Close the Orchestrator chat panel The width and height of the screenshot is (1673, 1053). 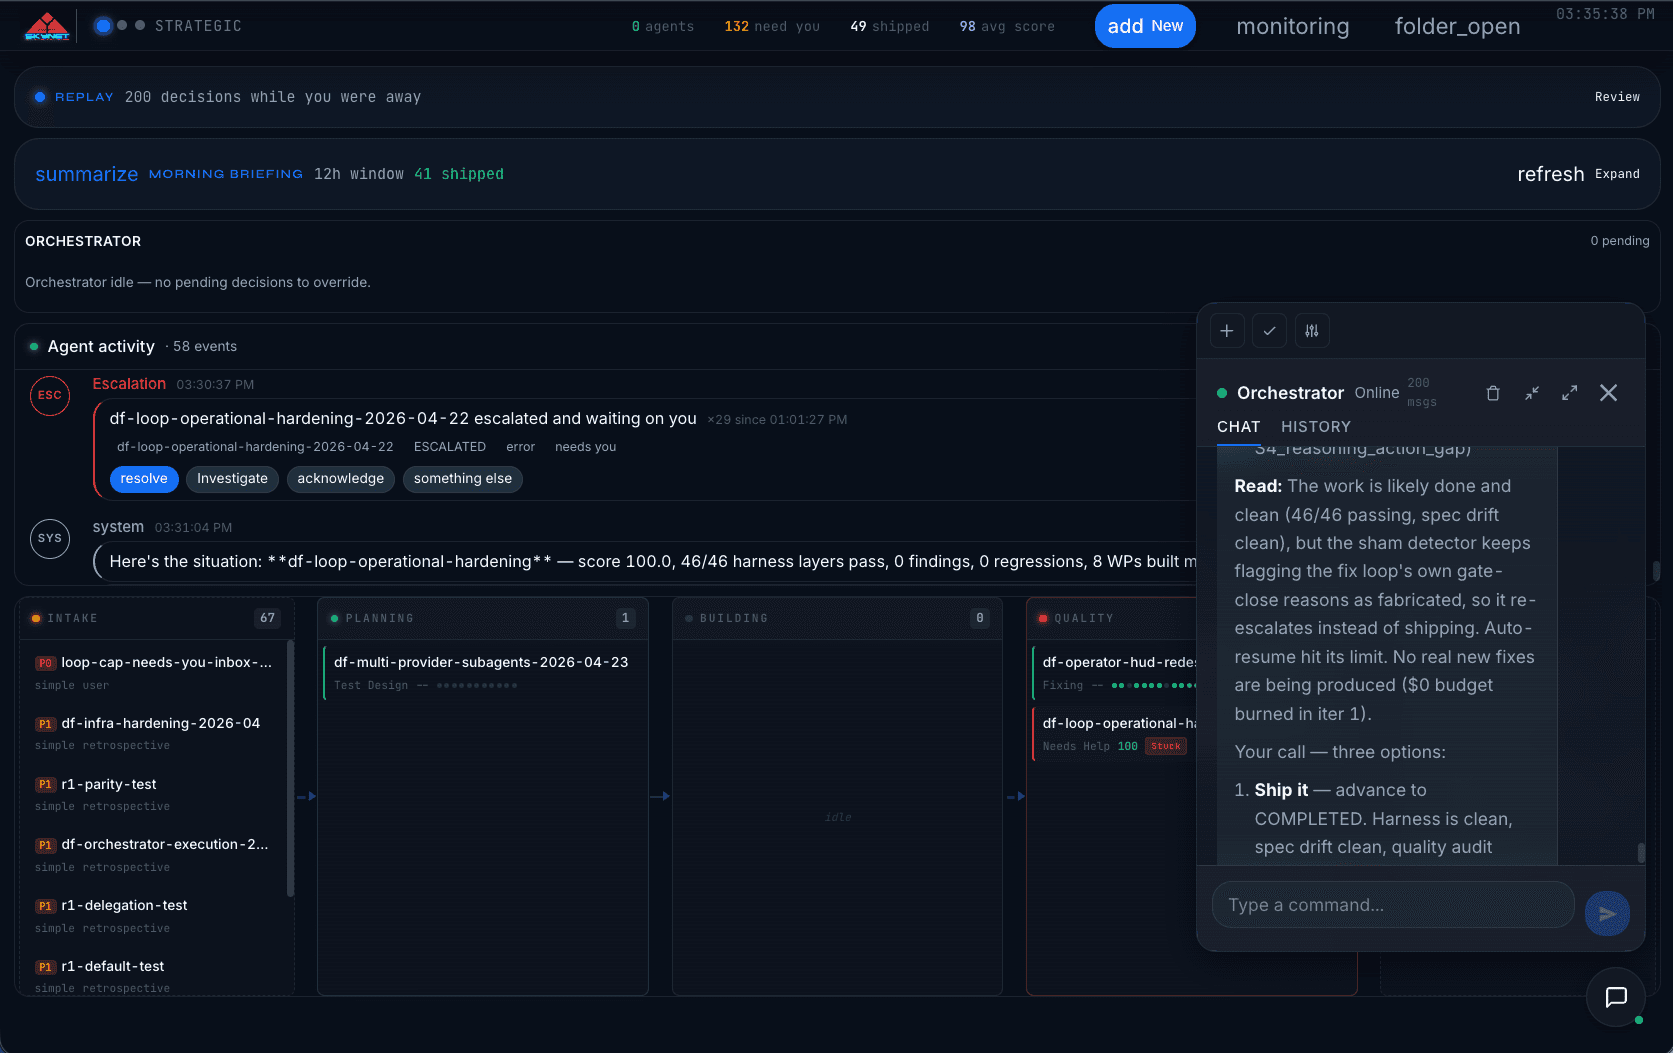tap(1608, 393)
